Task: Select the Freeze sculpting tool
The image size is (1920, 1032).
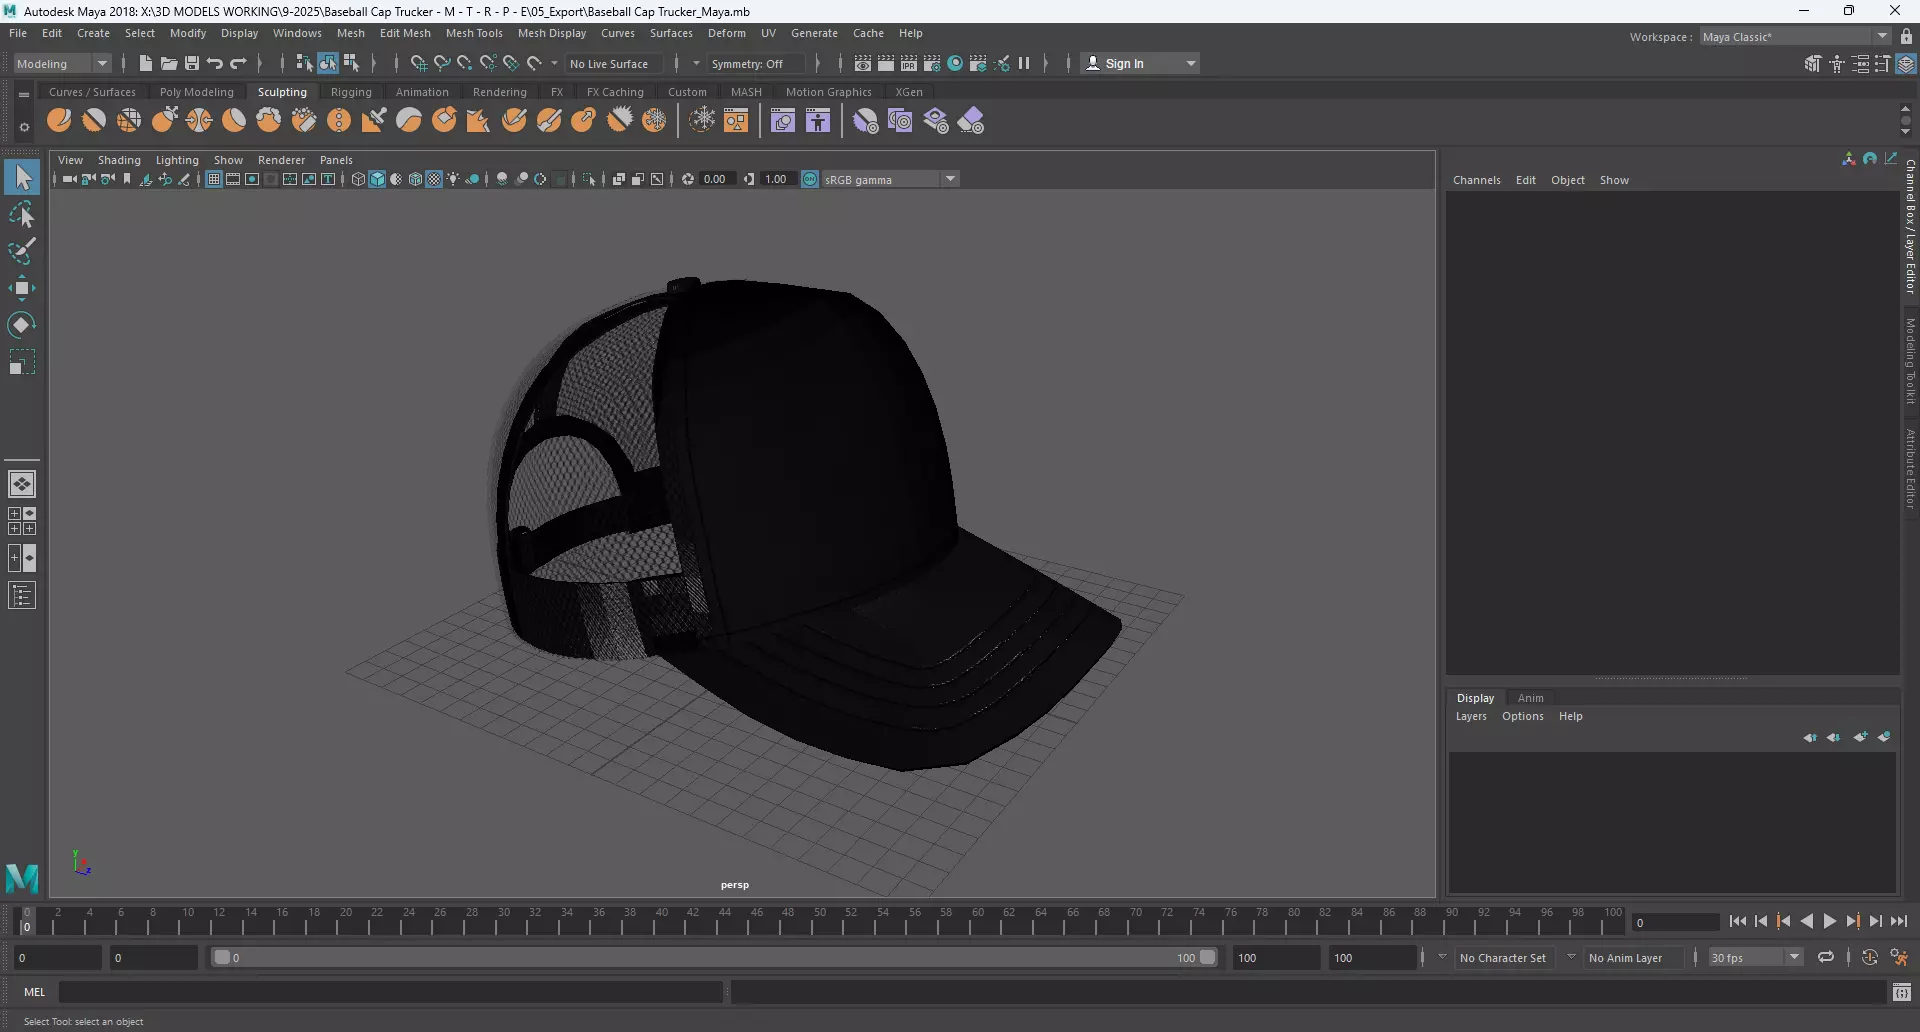Action: pos(655,121)
